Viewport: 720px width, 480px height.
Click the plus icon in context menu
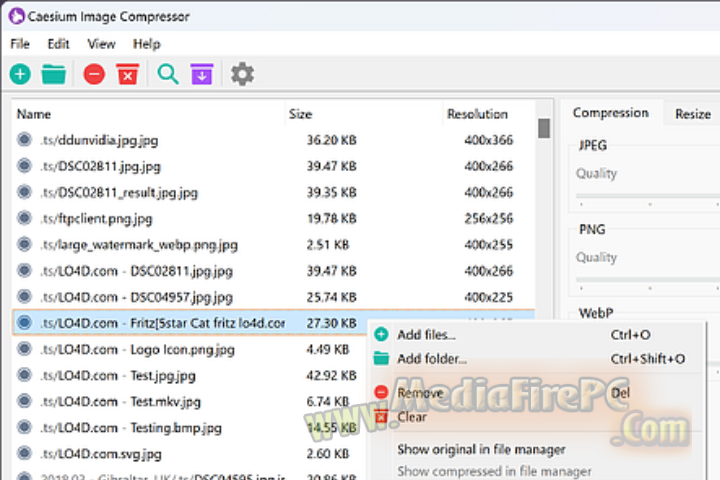(381, 334)
